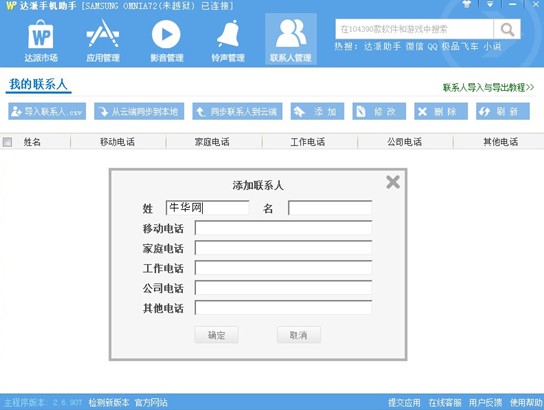Viewport: 544px width, 410px height.
Task: Click hot search term QQ
Action: pyautogui.click(x=432, y=46)
